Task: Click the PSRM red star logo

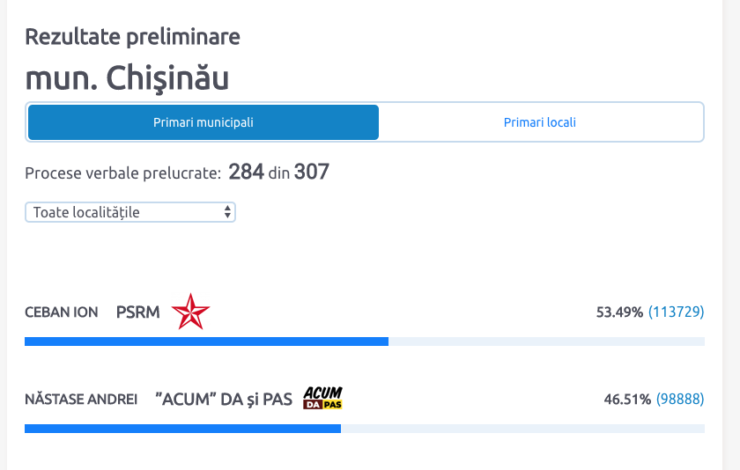Action: [x=191, y=311]
